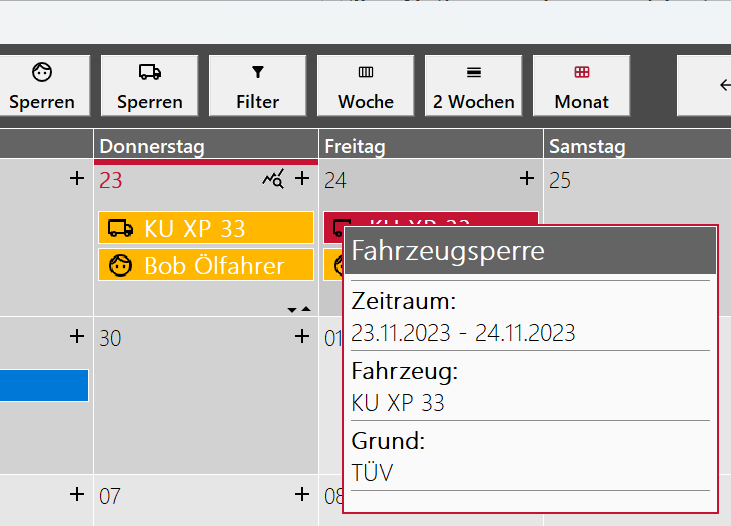Select the date number 25

560,180
